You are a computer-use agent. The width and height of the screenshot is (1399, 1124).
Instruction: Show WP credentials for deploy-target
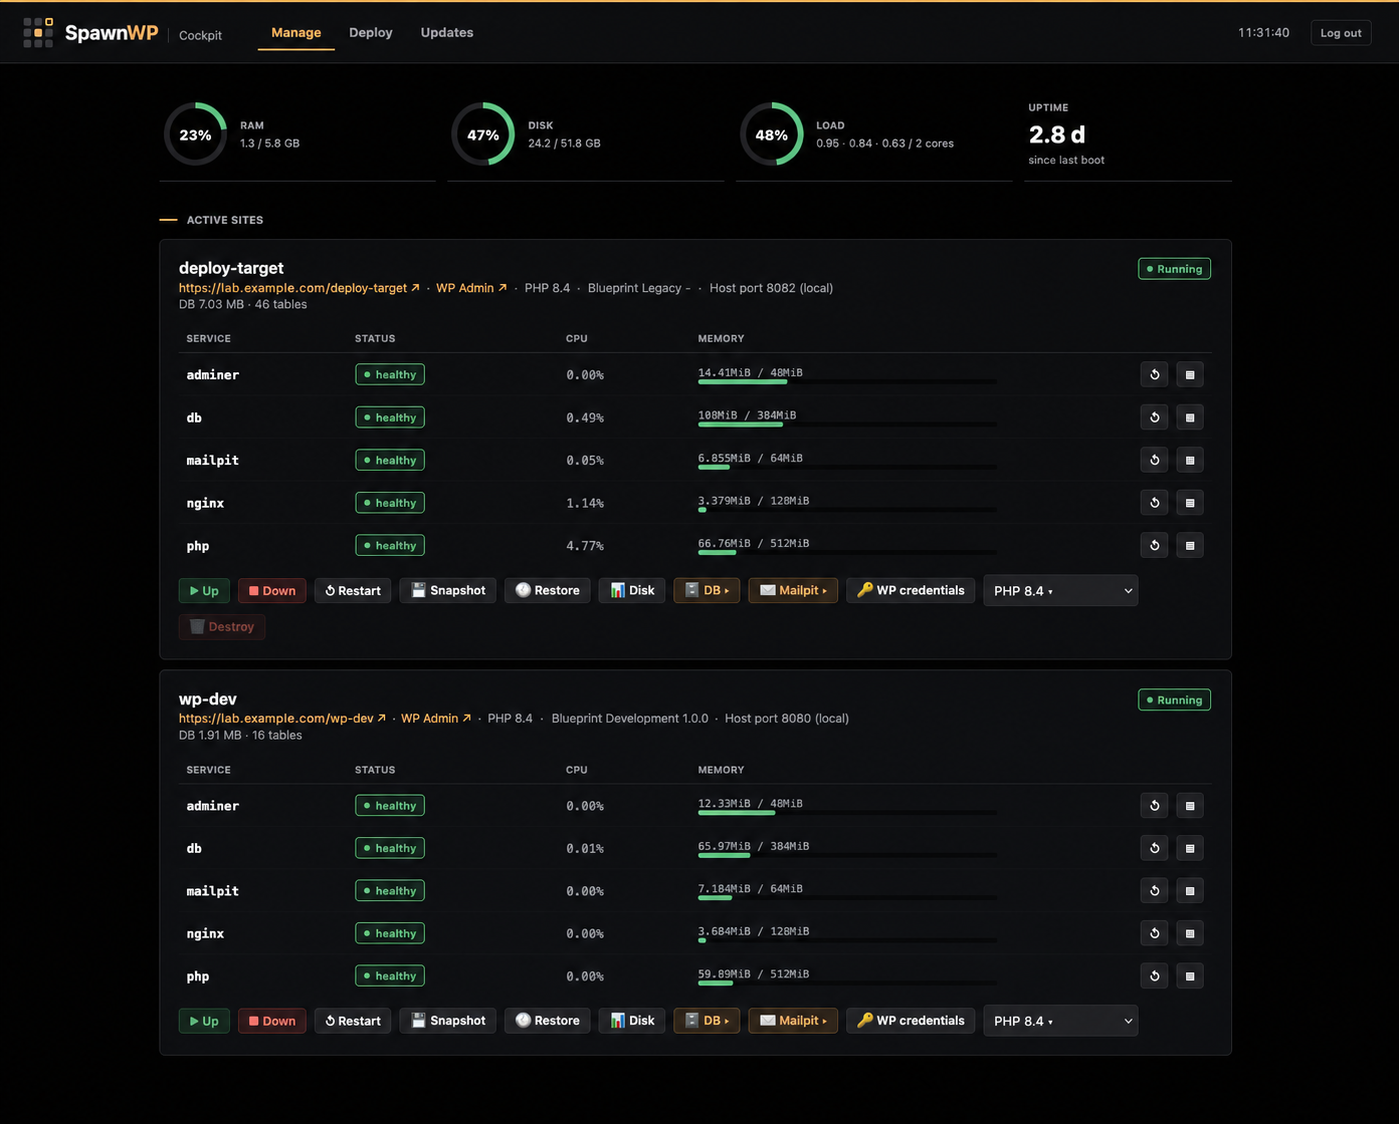point(911,591)
